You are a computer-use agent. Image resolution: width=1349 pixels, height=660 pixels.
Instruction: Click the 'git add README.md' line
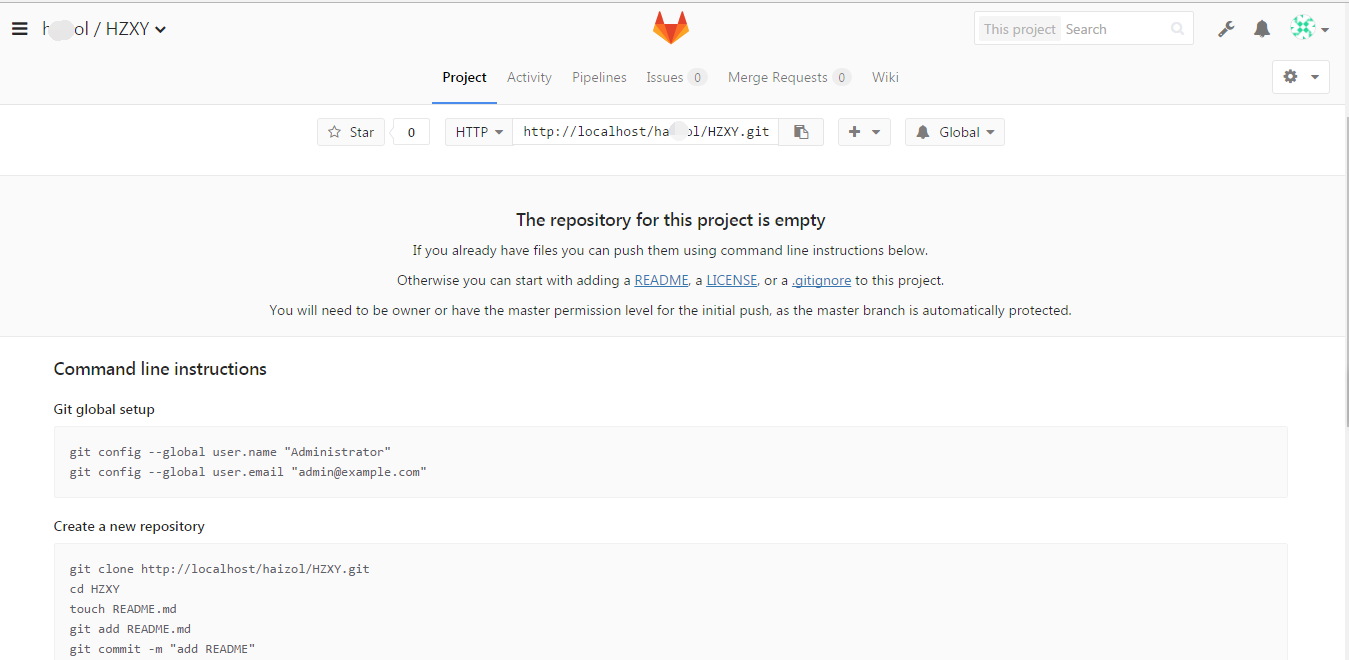click(x=130, y=629)
